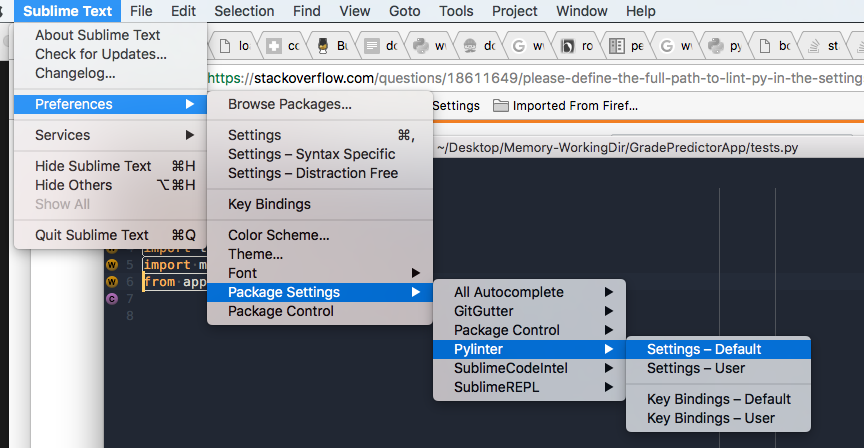Click the purple convention icon on line 7
864x448 pixels.
point(112,299)
